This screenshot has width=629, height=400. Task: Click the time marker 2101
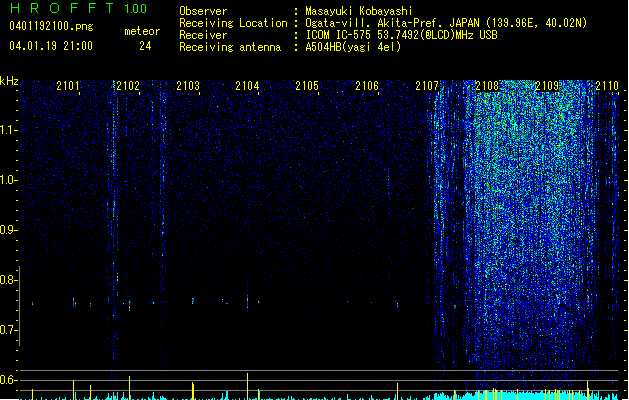tap(68, 86)
